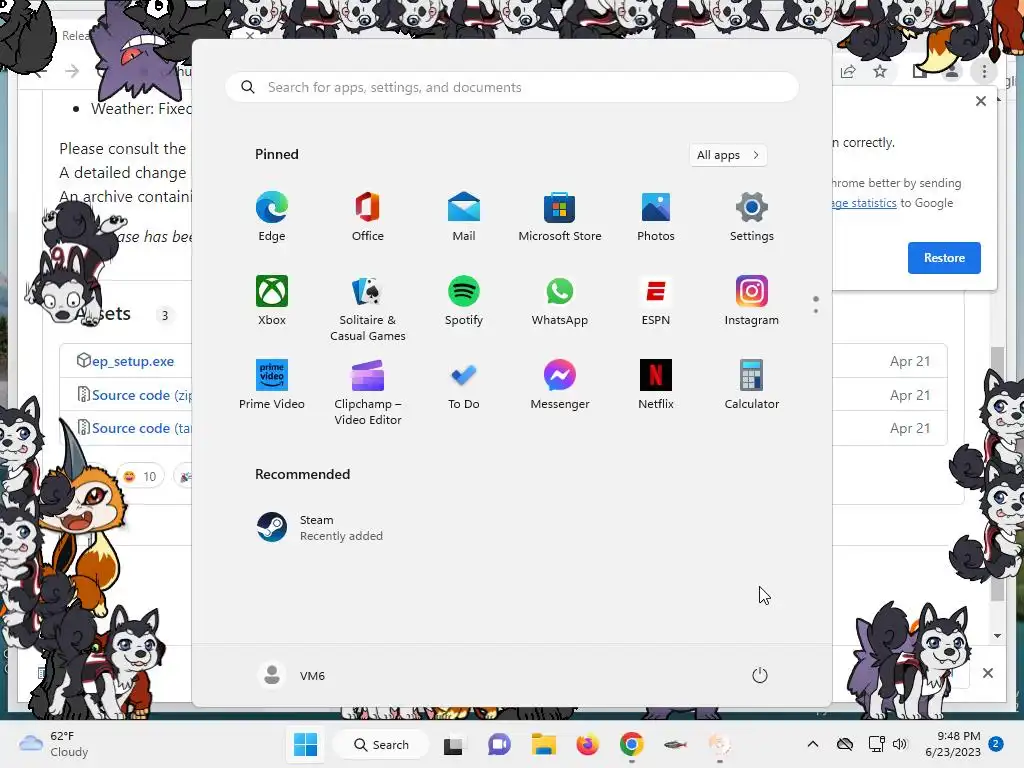Image resolution: width=1024 pixels, height=768 pixels.
Task: Open the power options button
Action: click(x=760, y=675)
